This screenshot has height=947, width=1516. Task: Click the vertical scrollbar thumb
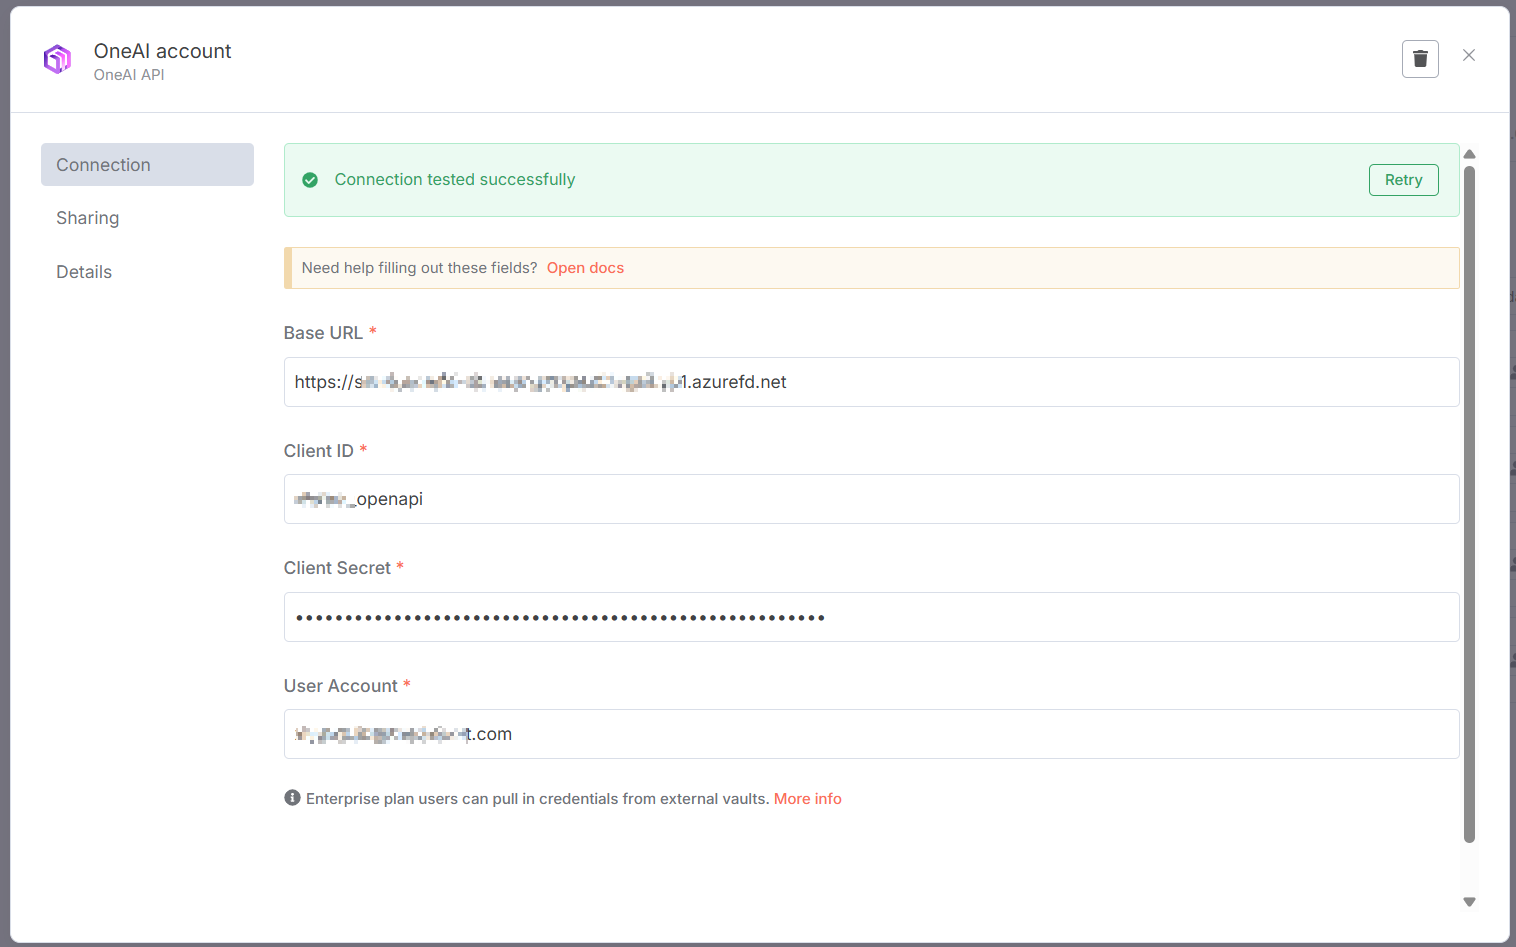[1469, 505]
